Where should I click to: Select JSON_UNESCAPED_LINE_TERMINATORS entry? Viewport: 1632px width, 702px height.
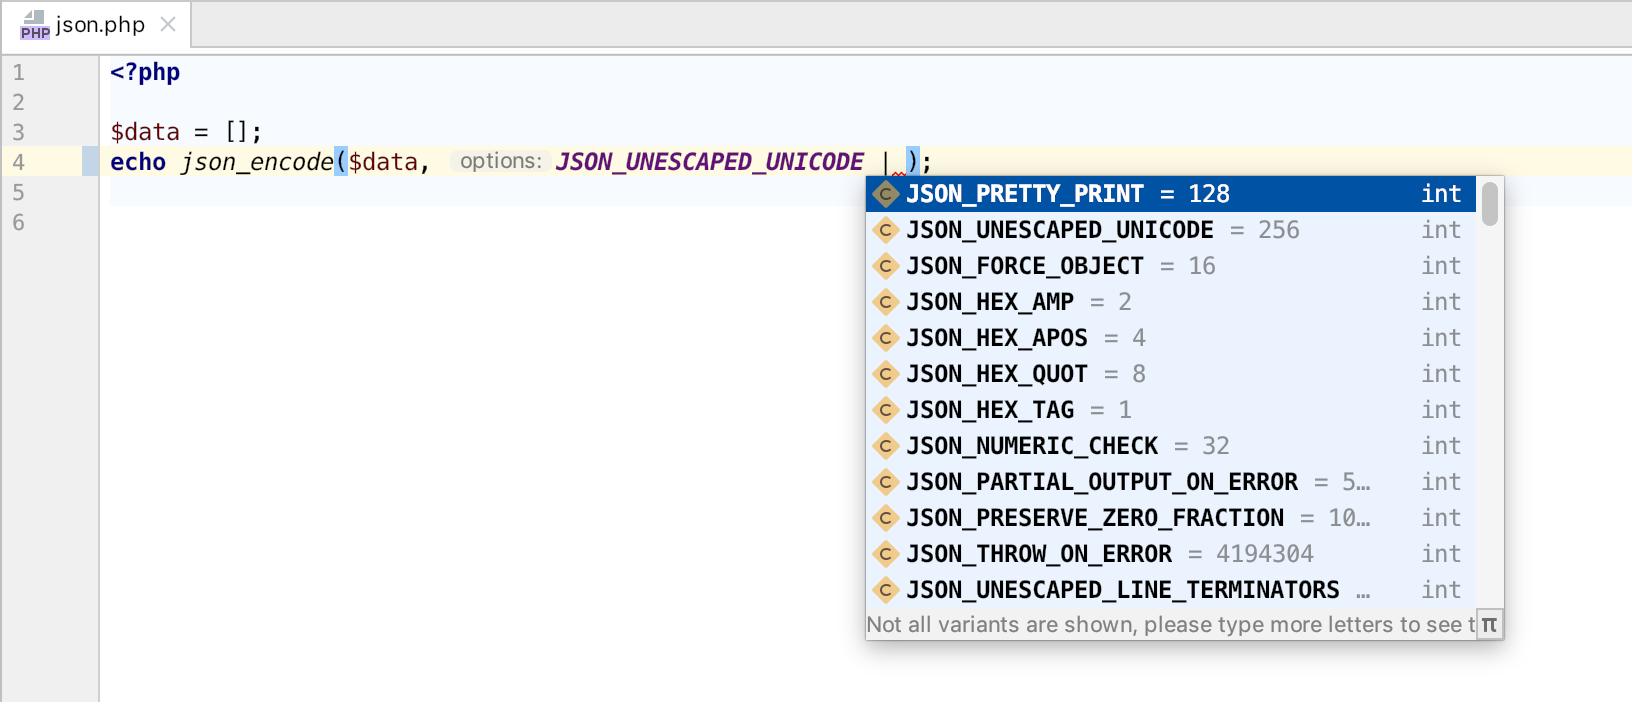click(x=1122, y=590)
